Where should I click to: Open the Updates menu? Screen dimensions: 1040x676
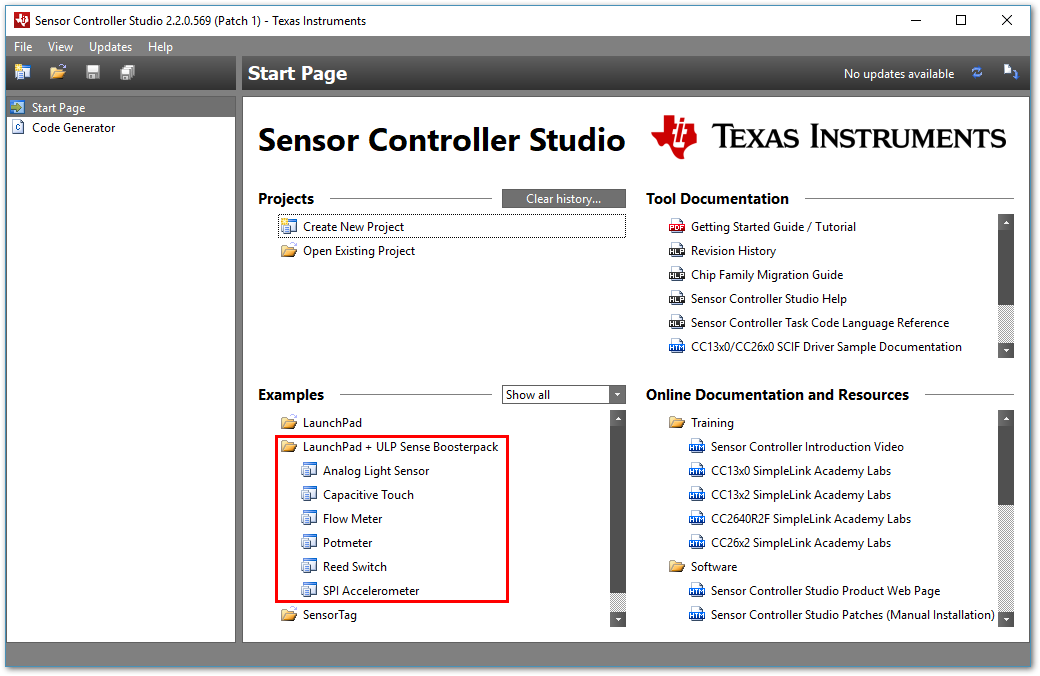(110, 47)
